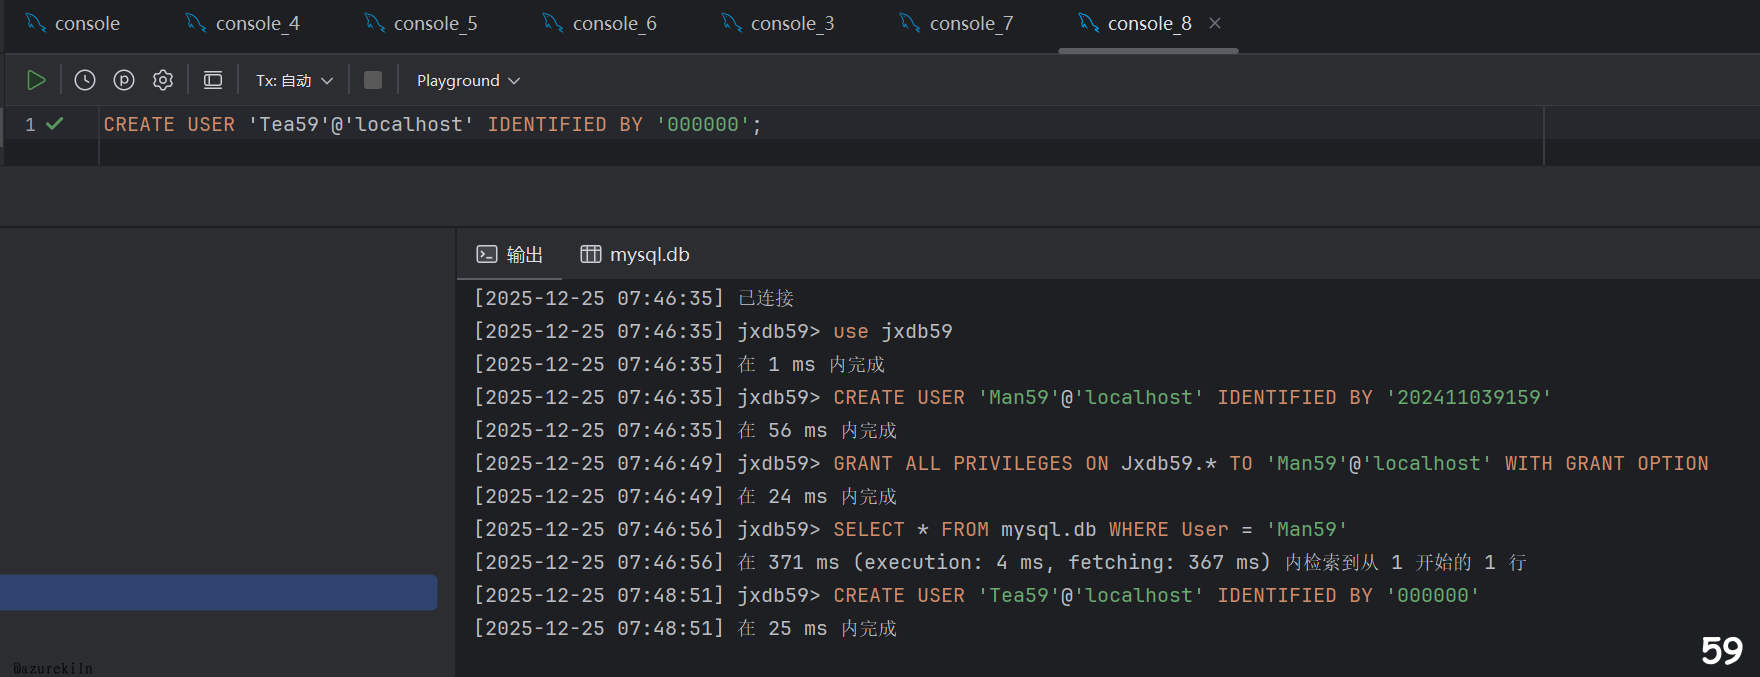Screen dimensions: 1760x677
Task: Open console settings gear icon
Action: 163,80
